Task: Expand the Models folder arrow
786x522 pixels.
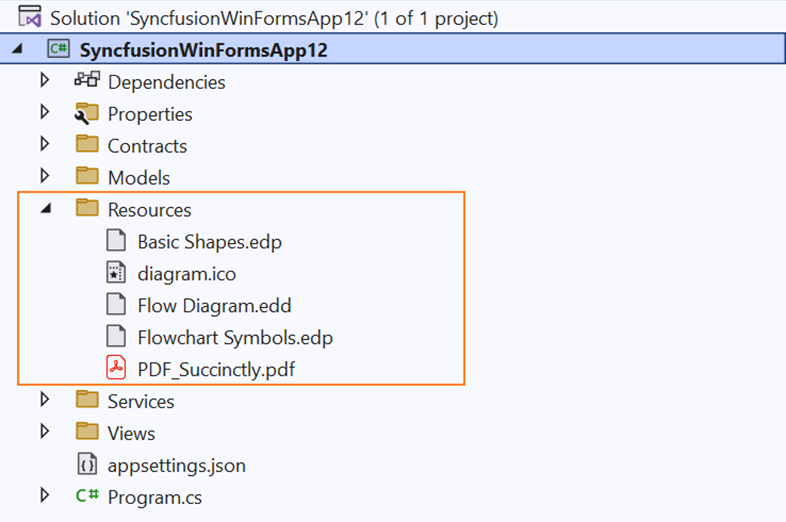Action: 45,176
